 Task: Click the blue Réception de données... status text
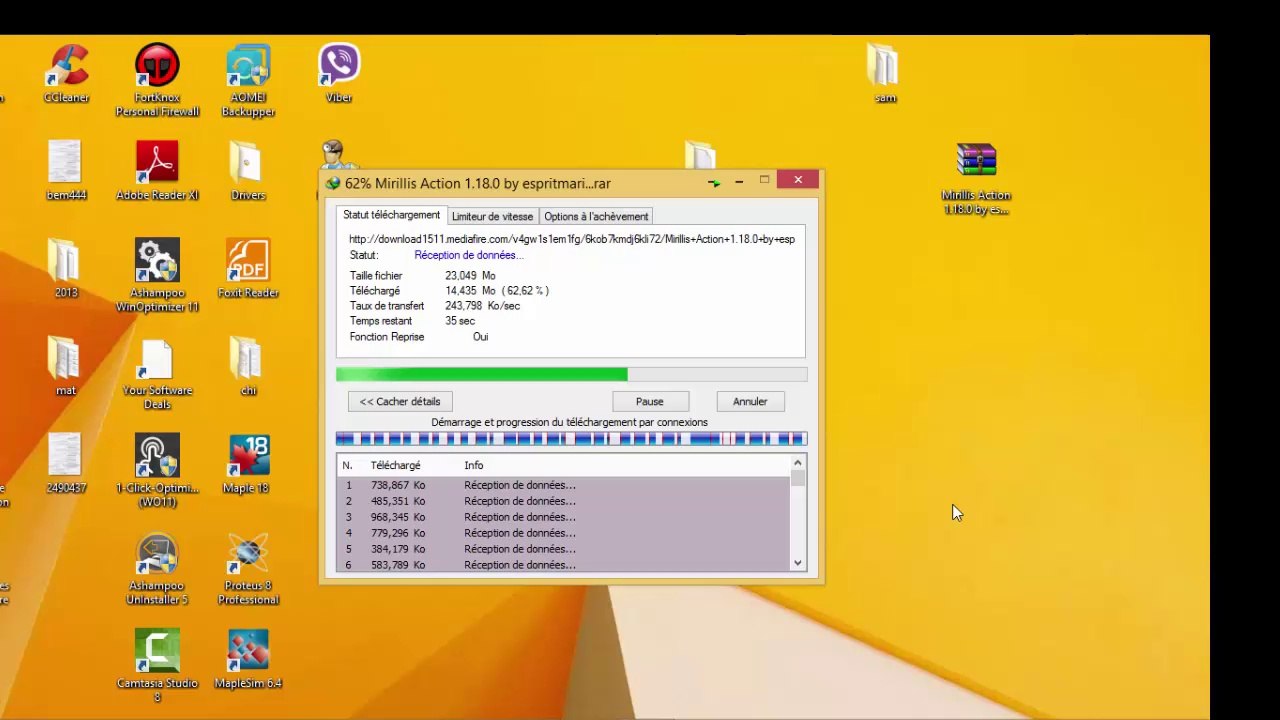coord(469,255)
